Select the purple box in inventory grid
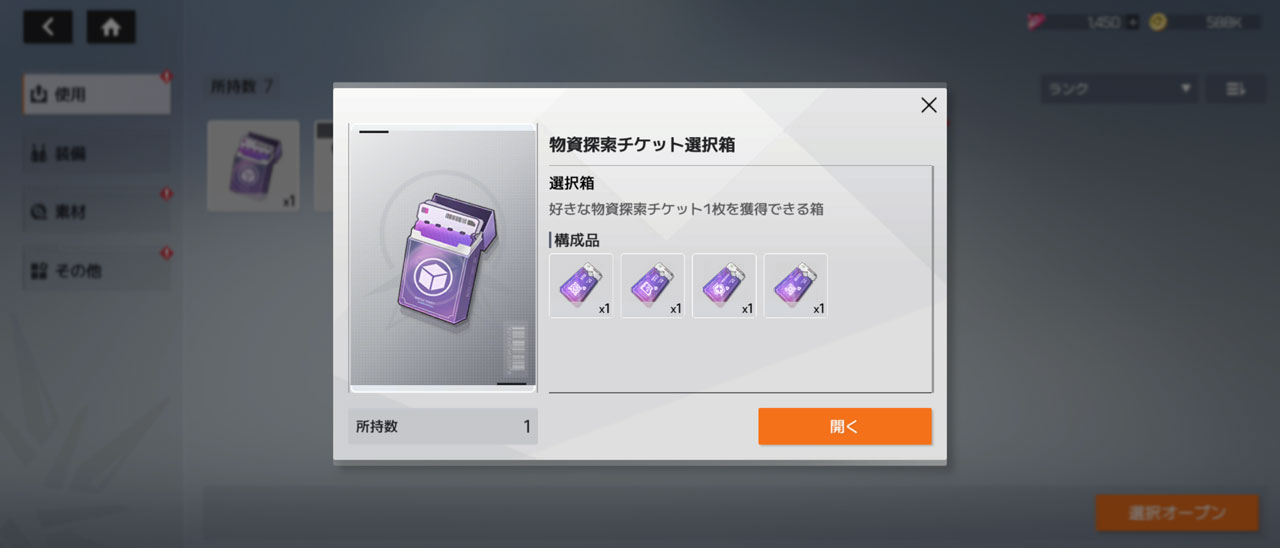1280x548 pixels. tap(253, 166)
